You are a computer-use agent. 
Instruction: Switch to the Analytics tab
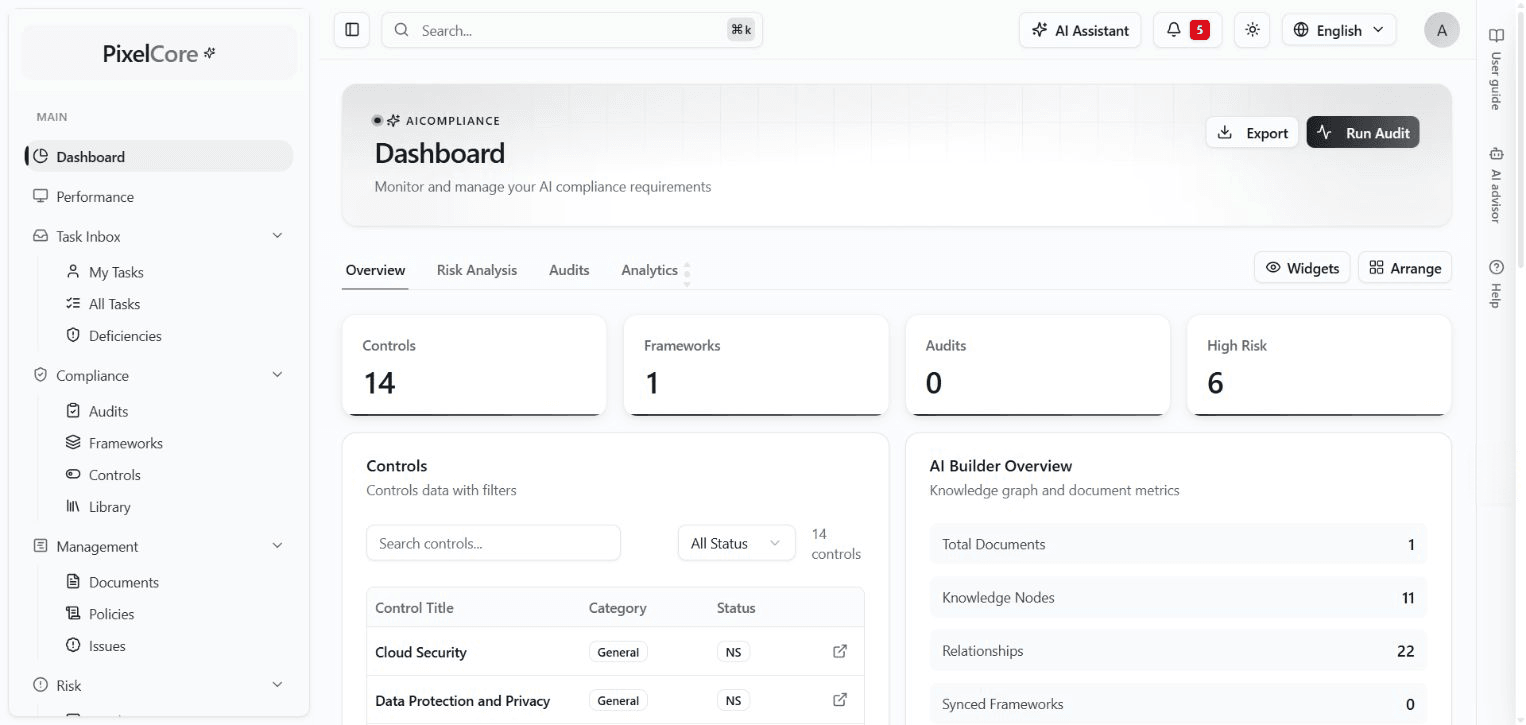[650, 270]
